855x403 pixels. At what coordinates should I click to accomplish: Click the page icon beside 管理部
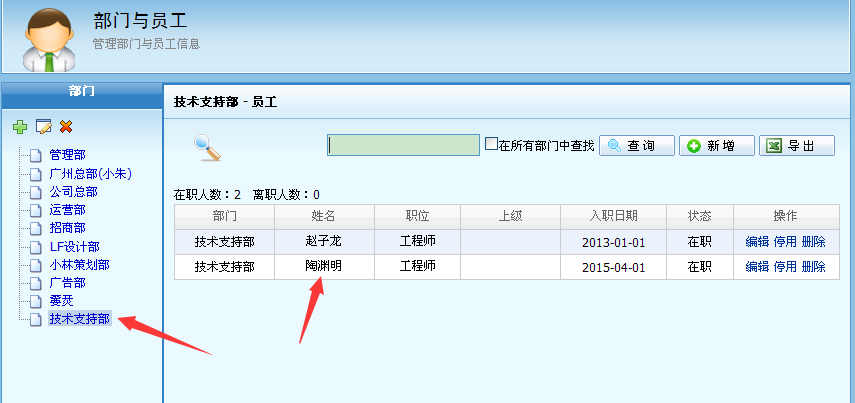coord(37,155)
